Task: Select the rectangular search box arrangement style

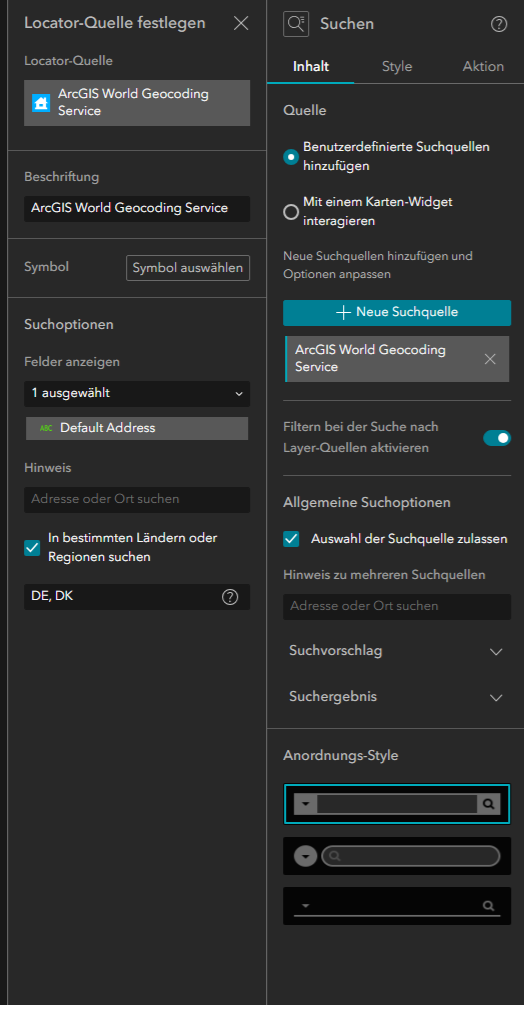Action: click(397, 804)
